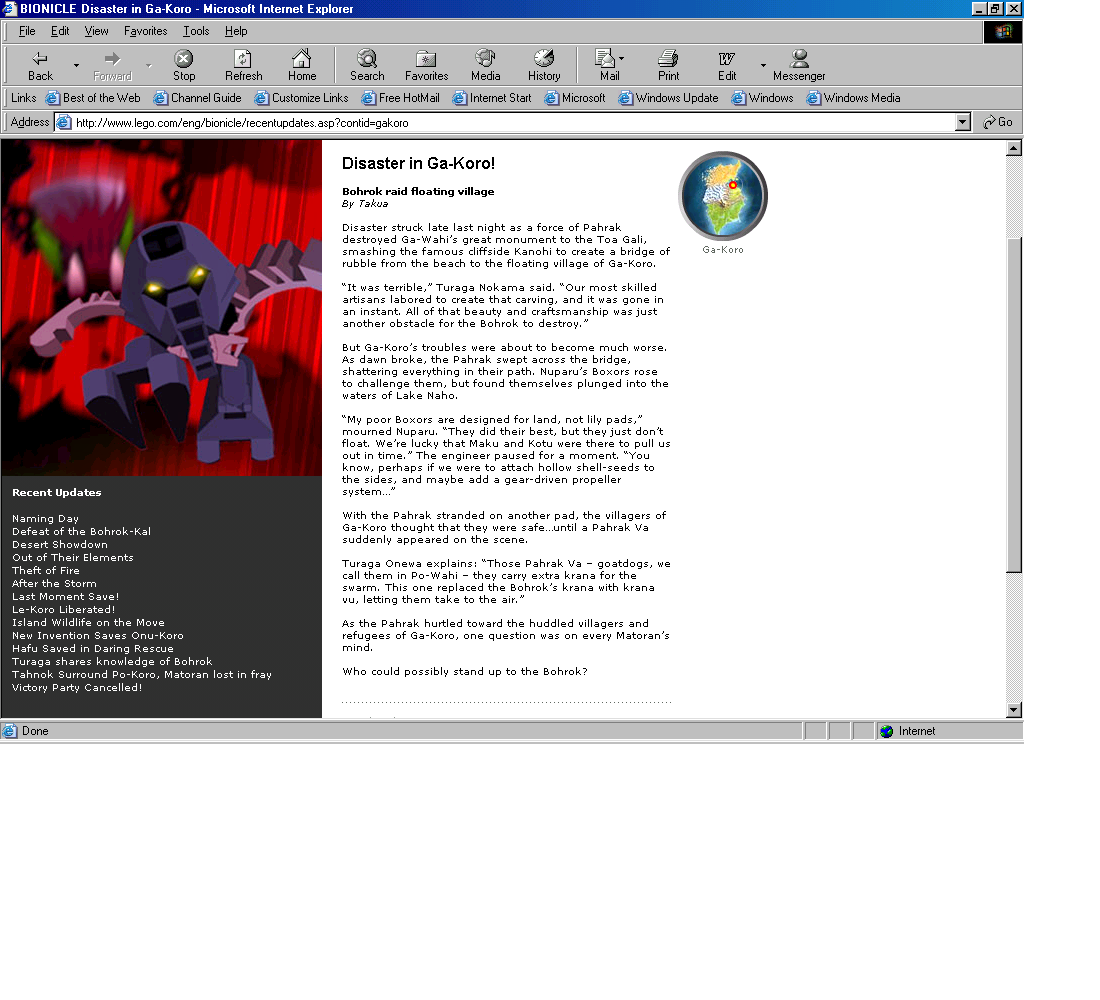Open the Favorites toolbar pane
Image resolution: width=1100 pixels, height=1000 pixels.
click(x=426, y=66)
